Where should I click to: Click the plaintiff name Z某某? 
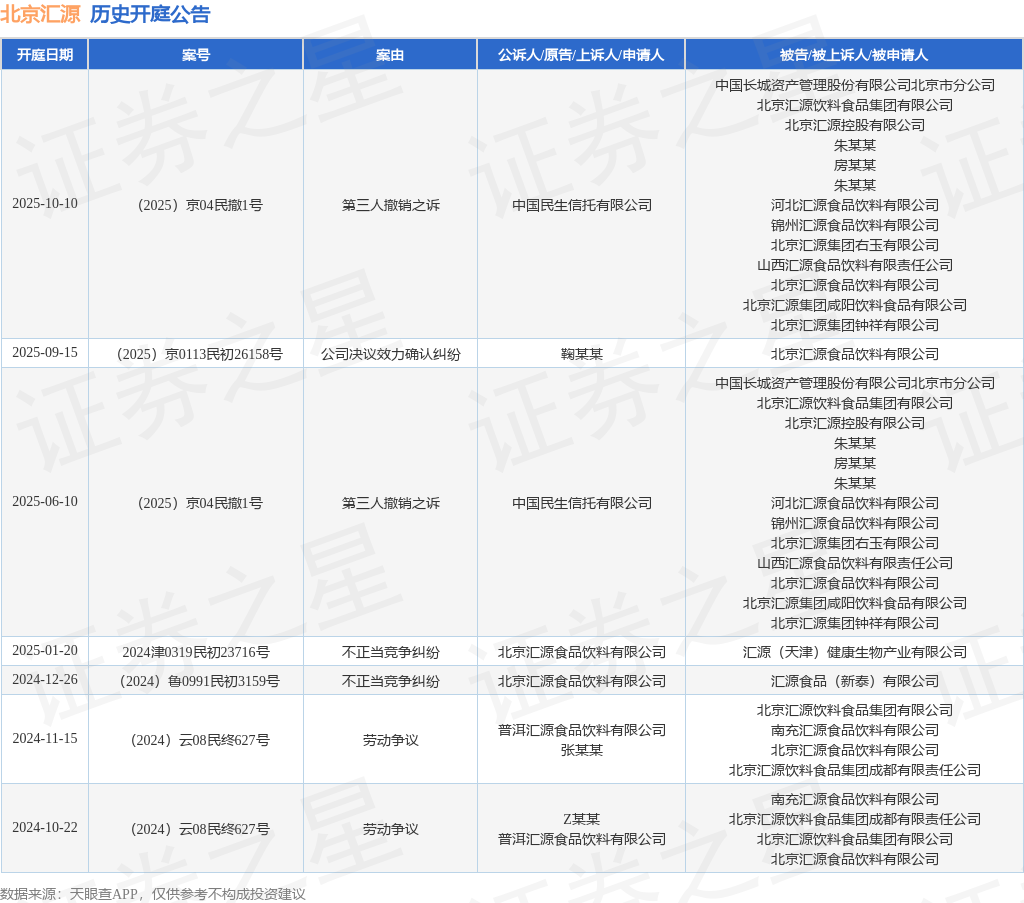(582, 819)
